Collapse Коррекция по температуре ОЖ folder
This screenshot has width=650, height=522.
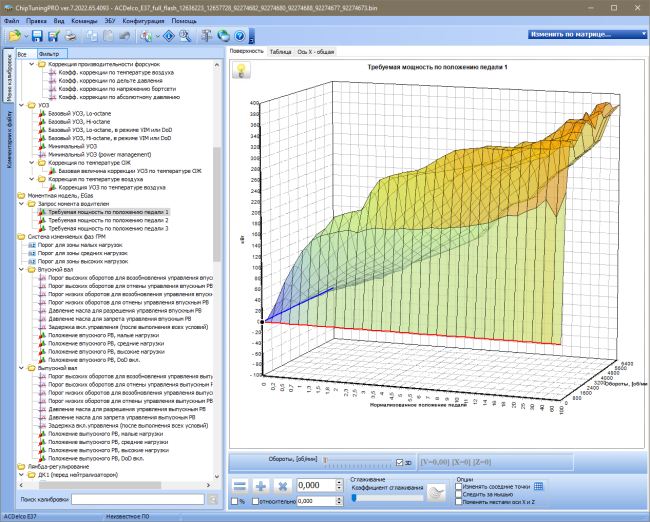tap(32, 163)
